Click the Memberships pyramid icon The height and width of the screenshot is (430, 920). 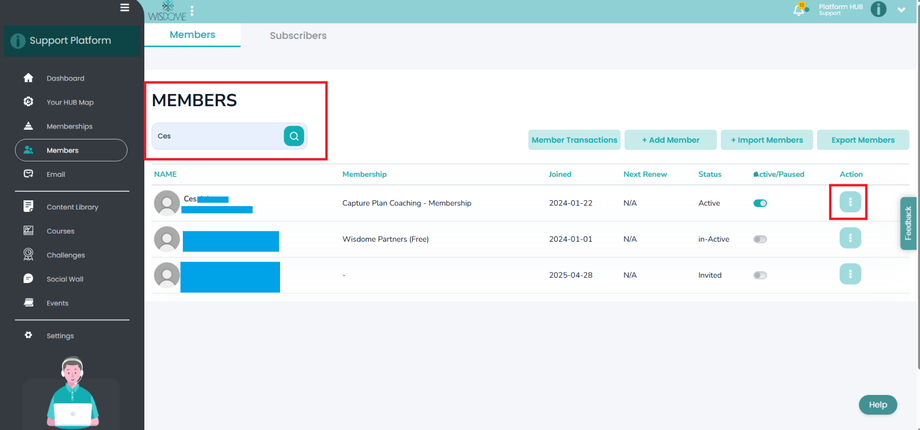(x=28, y=126)
